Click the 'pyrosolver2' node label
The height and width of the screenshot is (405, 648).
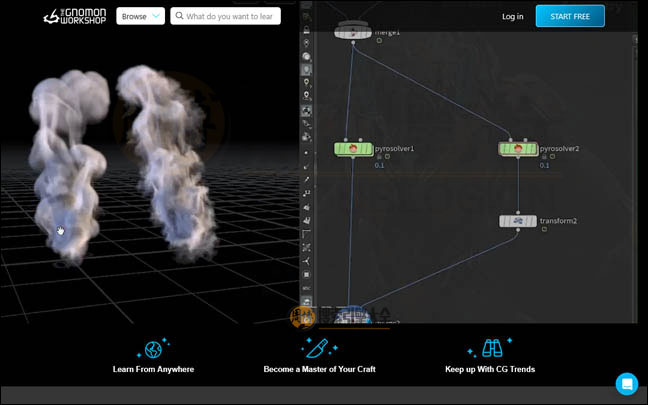560,148
